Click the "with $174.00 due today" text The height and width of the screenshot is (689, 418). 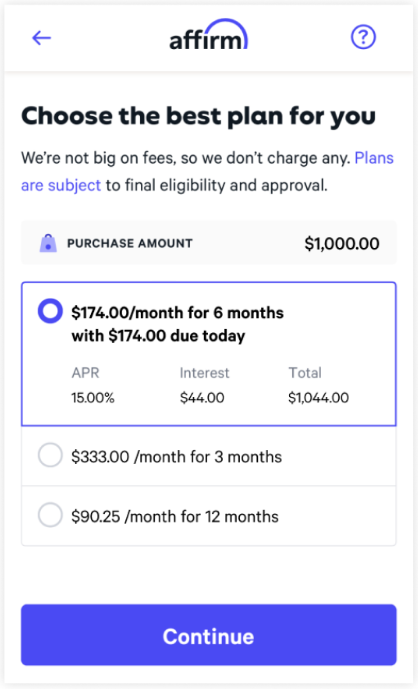158,336
